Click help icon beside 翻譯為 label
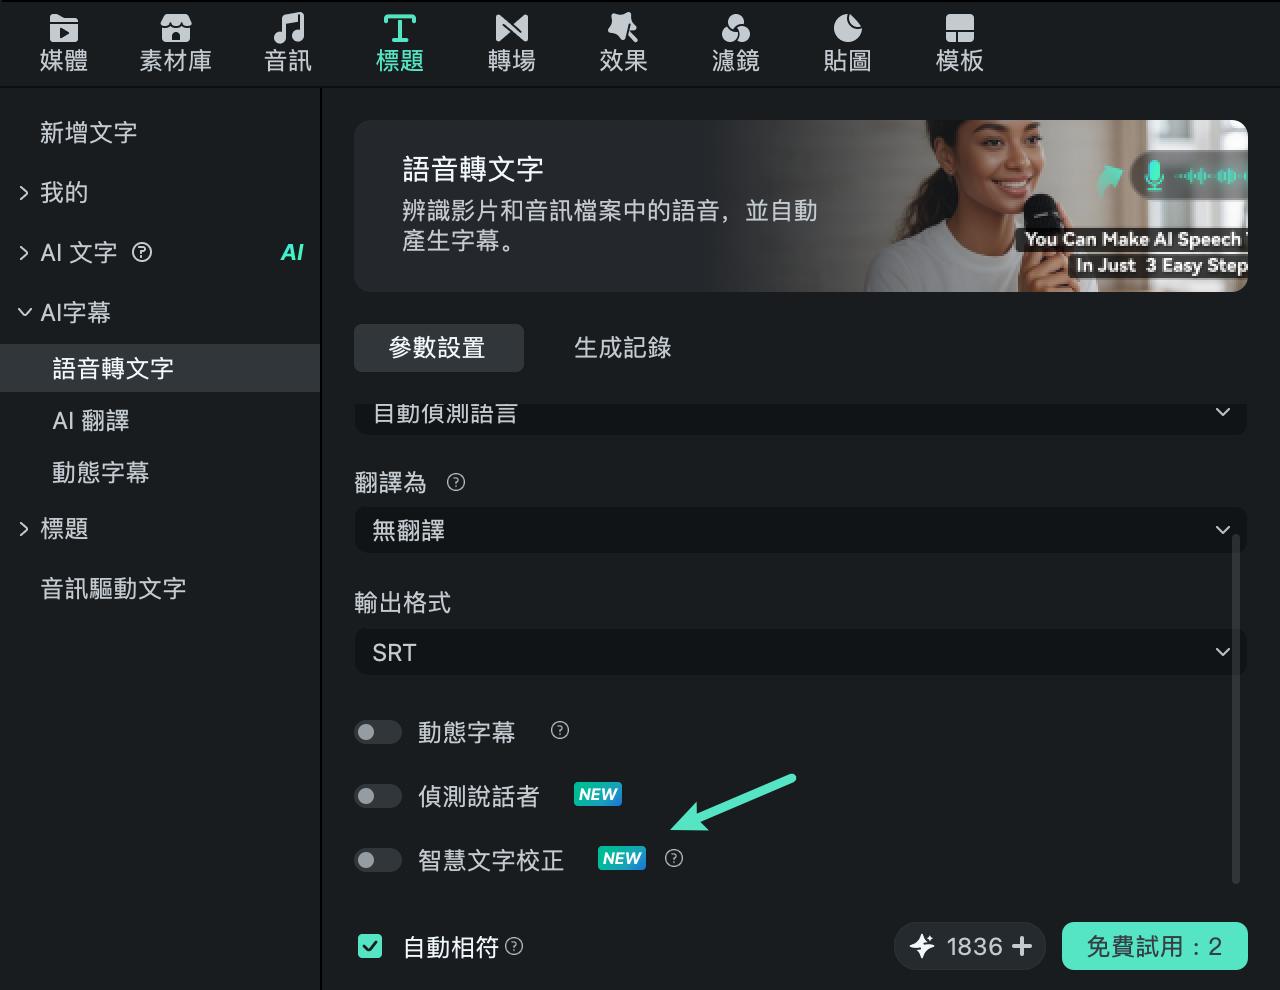This screenshot has width=1280, height=990. 456,482
